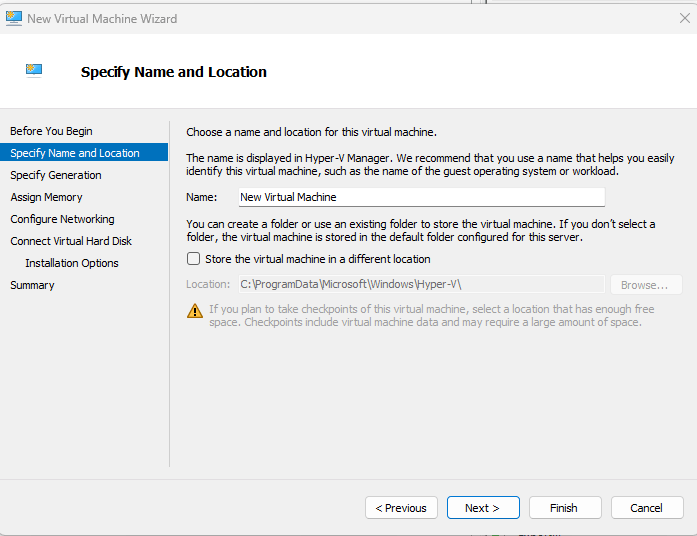Click the monitor icon beside the page heading
697x536 pixels.
point(34,71)
